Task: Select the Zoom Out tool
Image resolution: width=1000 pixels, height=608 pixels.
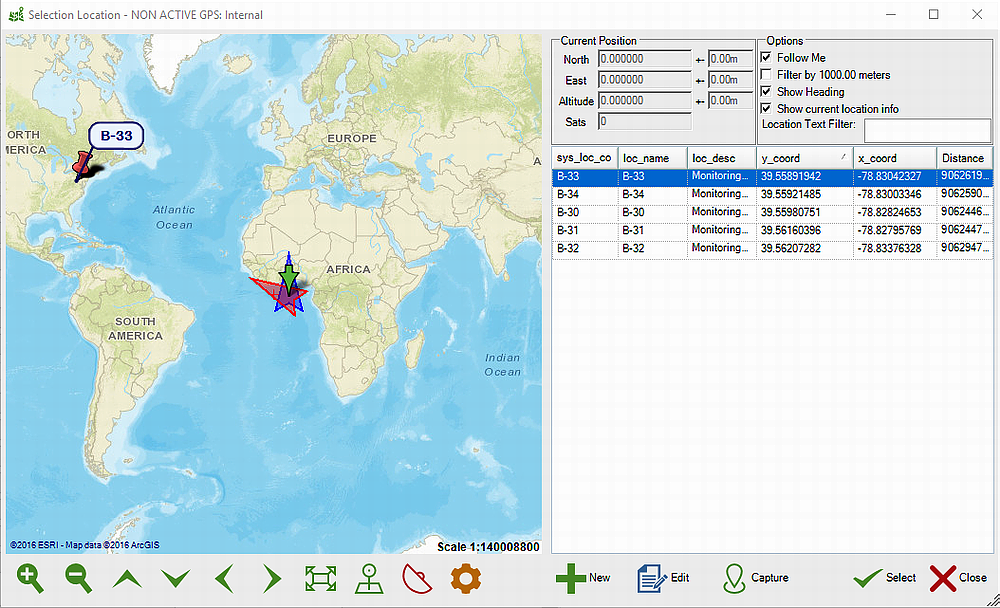Action: click(78, 579)
